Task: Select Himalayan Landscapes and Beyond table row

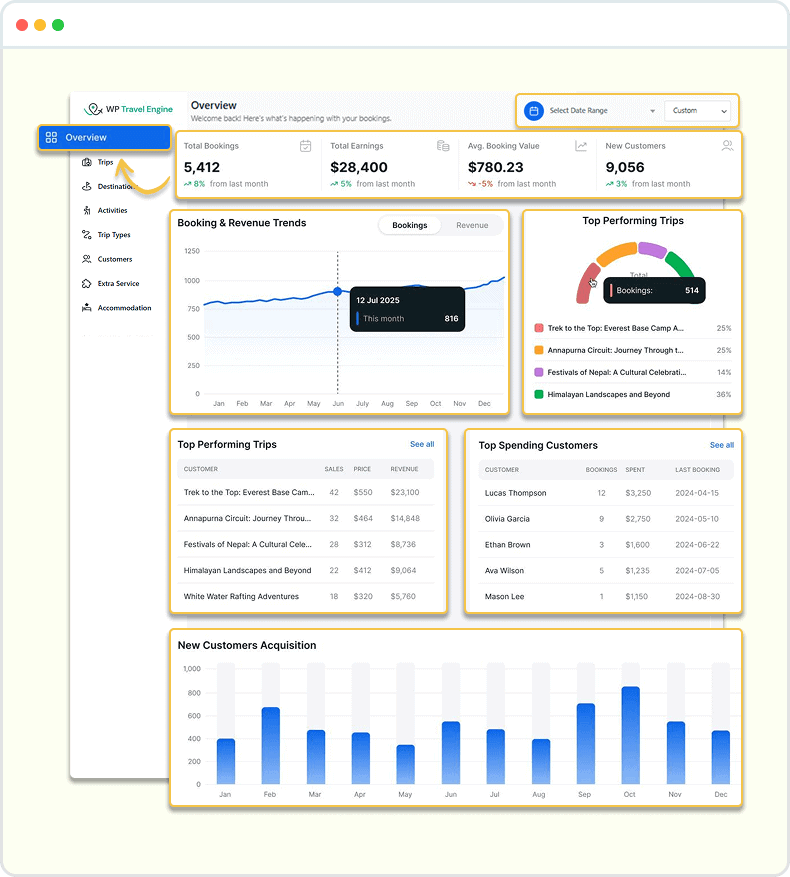Action: [306, 570]
